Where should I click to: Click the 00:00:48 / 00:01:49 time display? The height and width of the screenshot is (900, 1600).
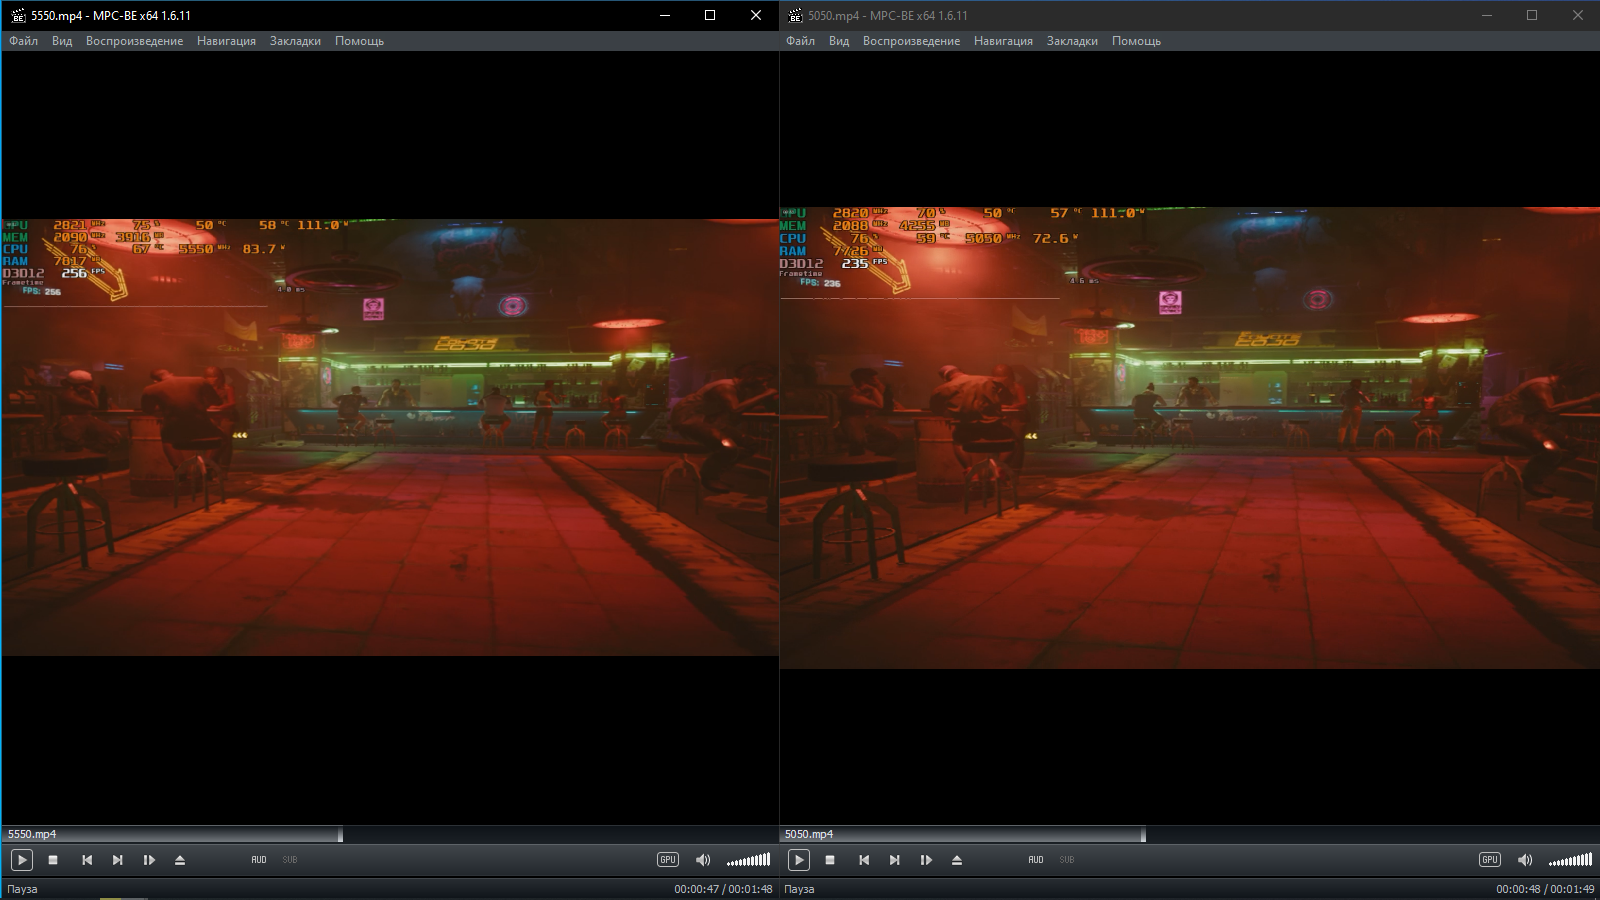point(1545,889)
